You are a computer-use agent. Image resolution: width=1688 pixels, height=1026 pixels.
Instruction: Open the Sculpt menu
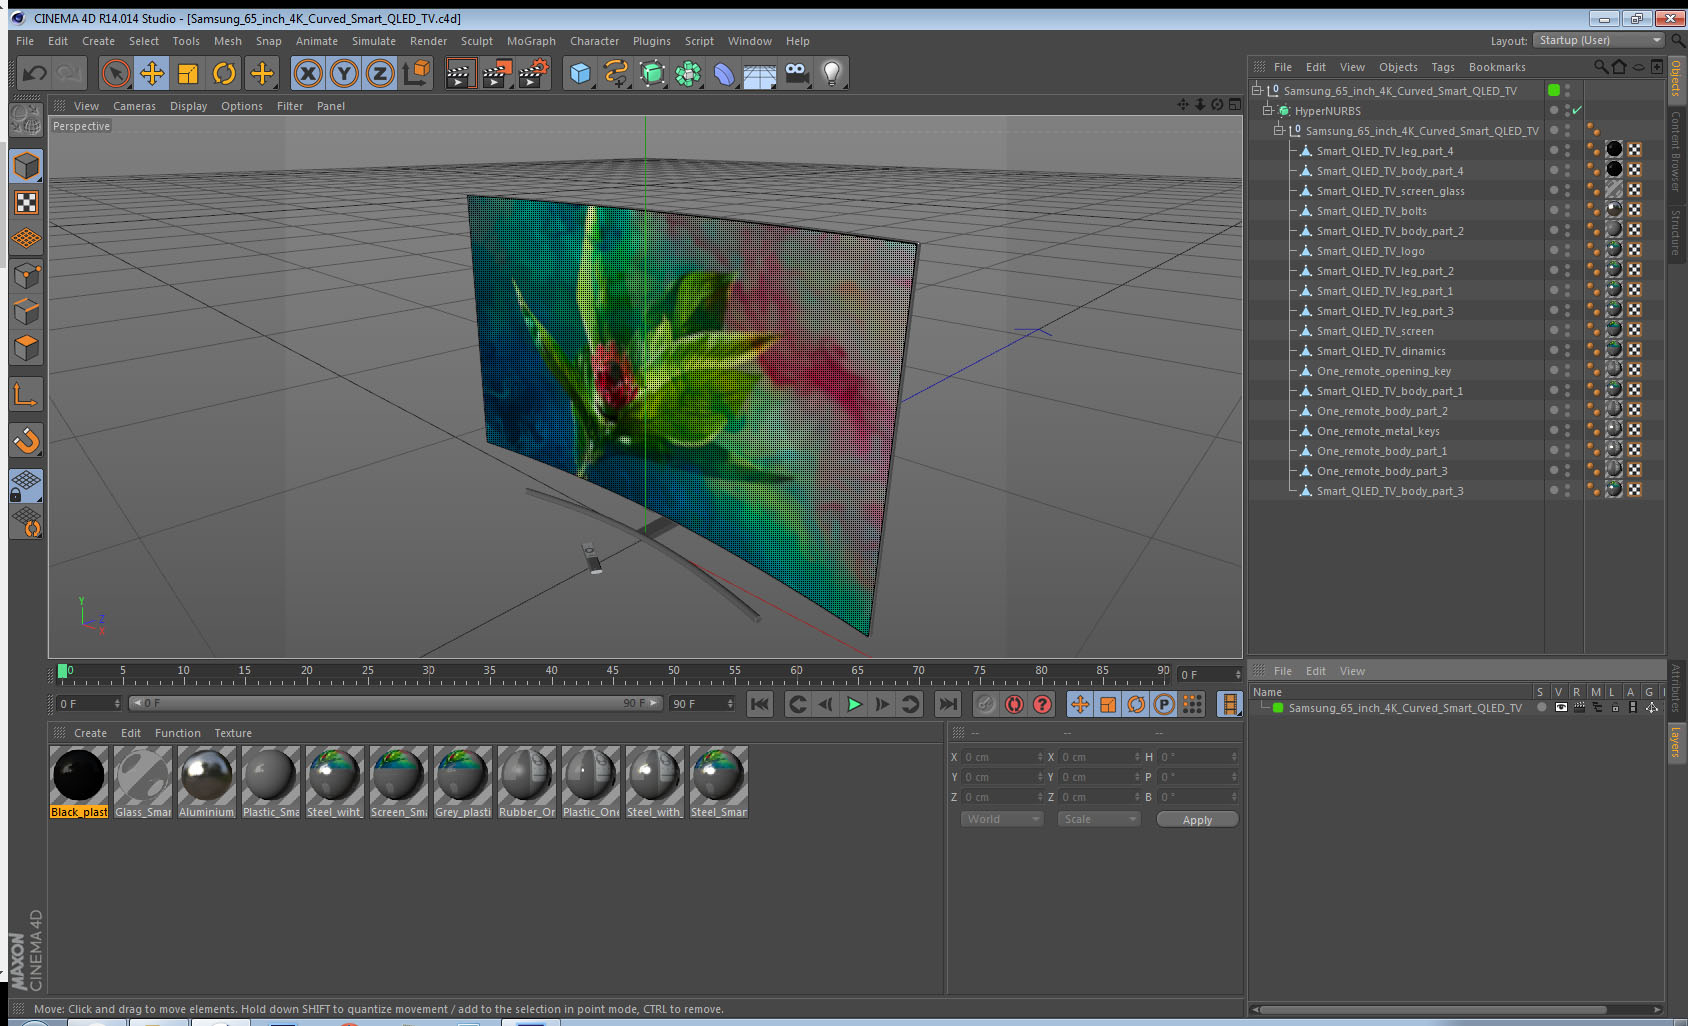tap(477, 41)
